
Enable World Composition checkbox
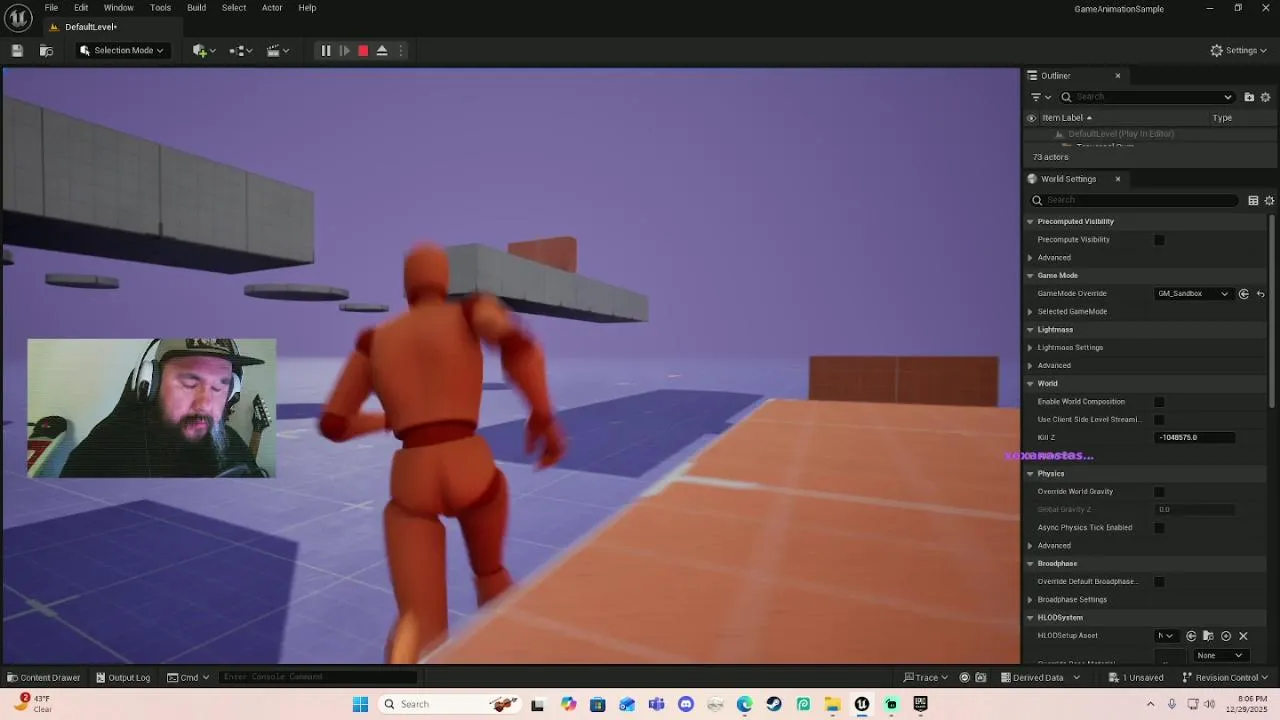1159,402
